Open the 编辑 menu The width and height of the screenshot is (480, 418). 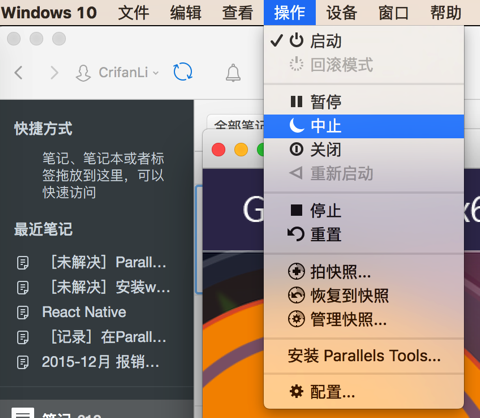(x=185, y=13)
